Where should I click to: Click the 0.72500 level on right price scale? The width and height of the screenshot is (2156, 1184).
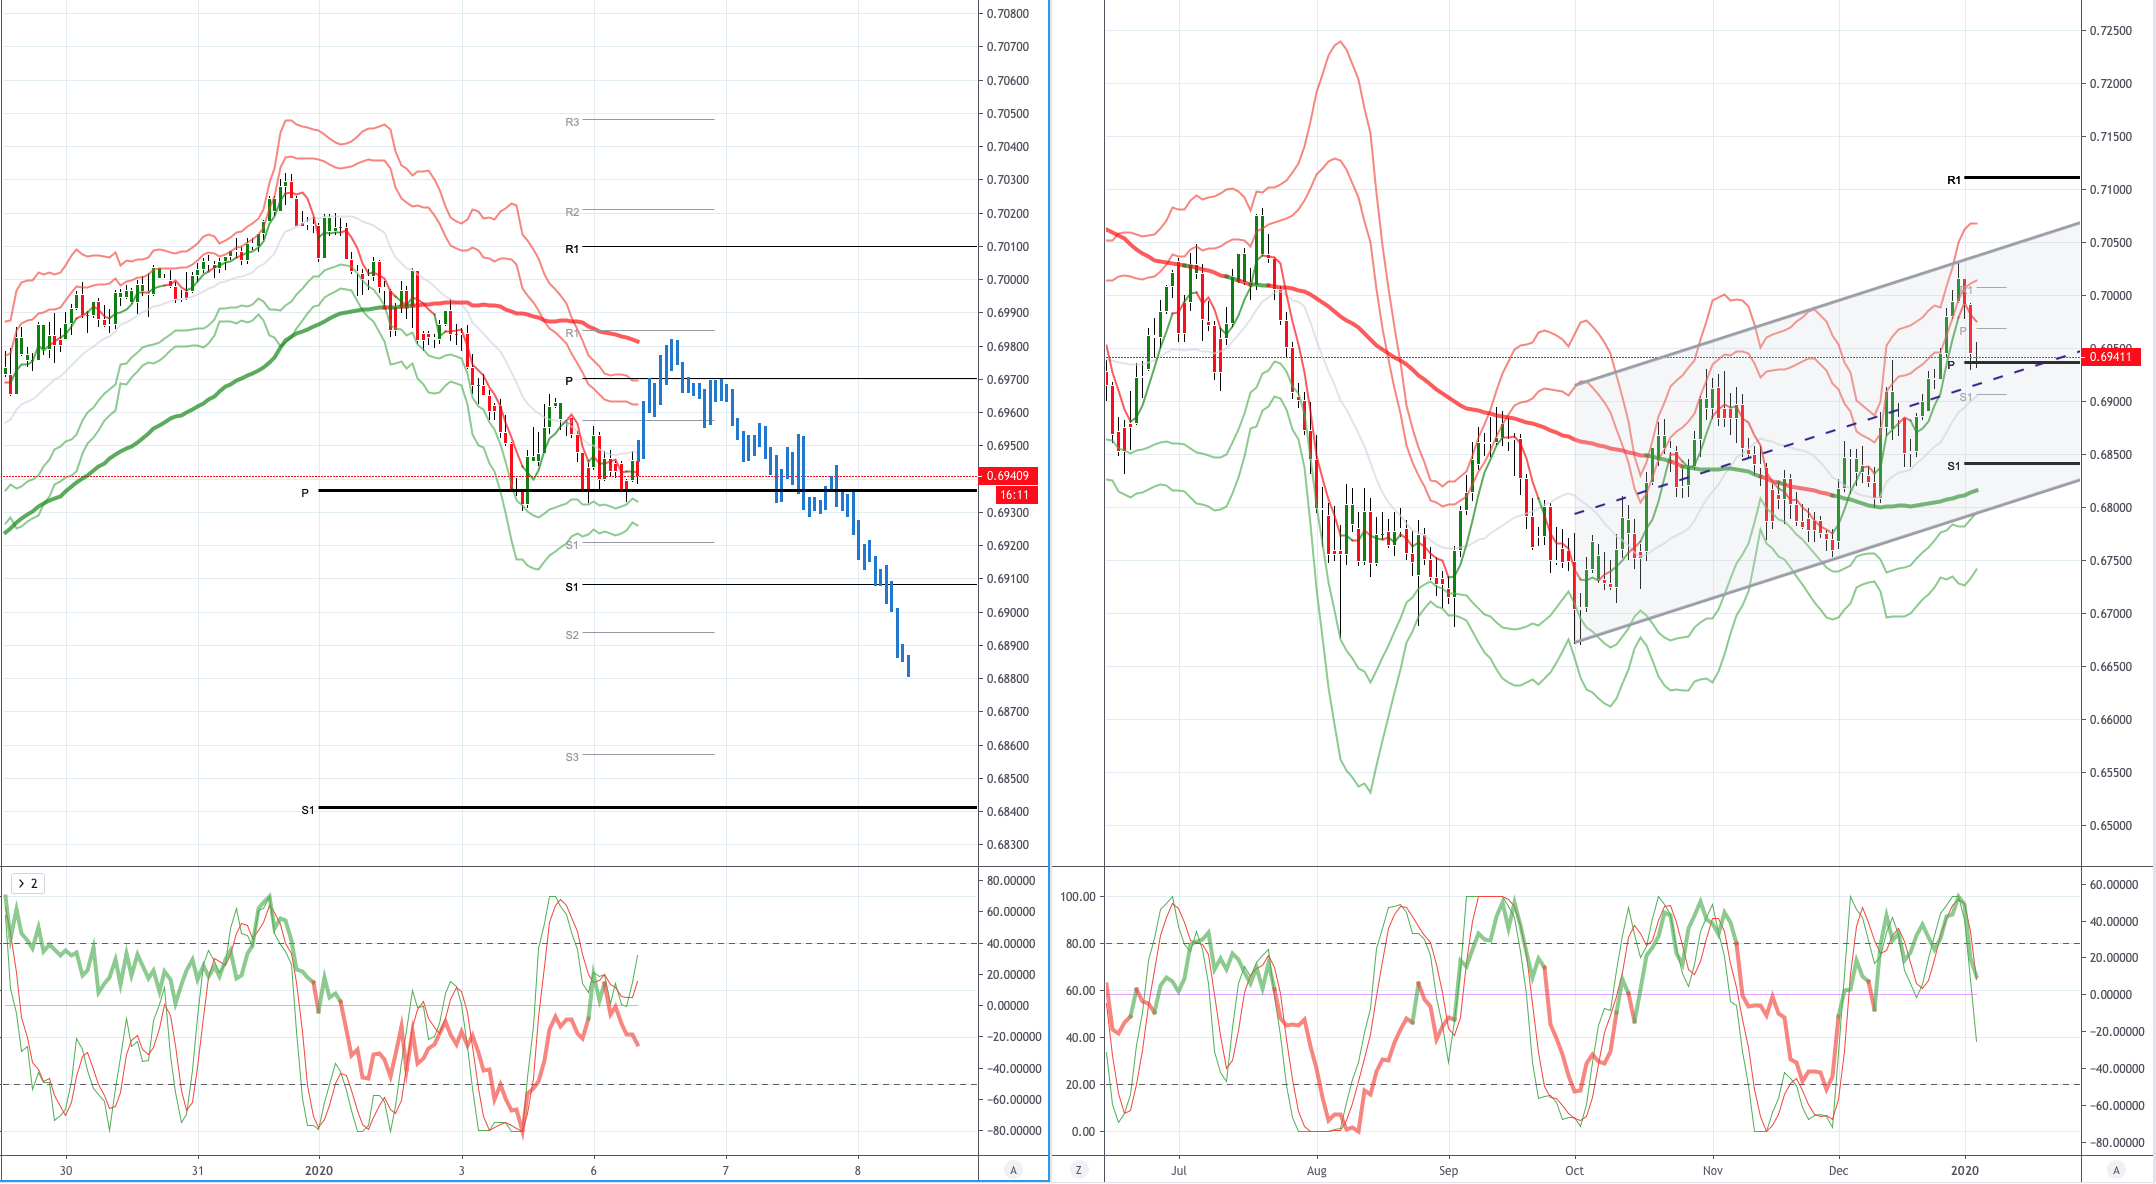tap(2111, 31)
